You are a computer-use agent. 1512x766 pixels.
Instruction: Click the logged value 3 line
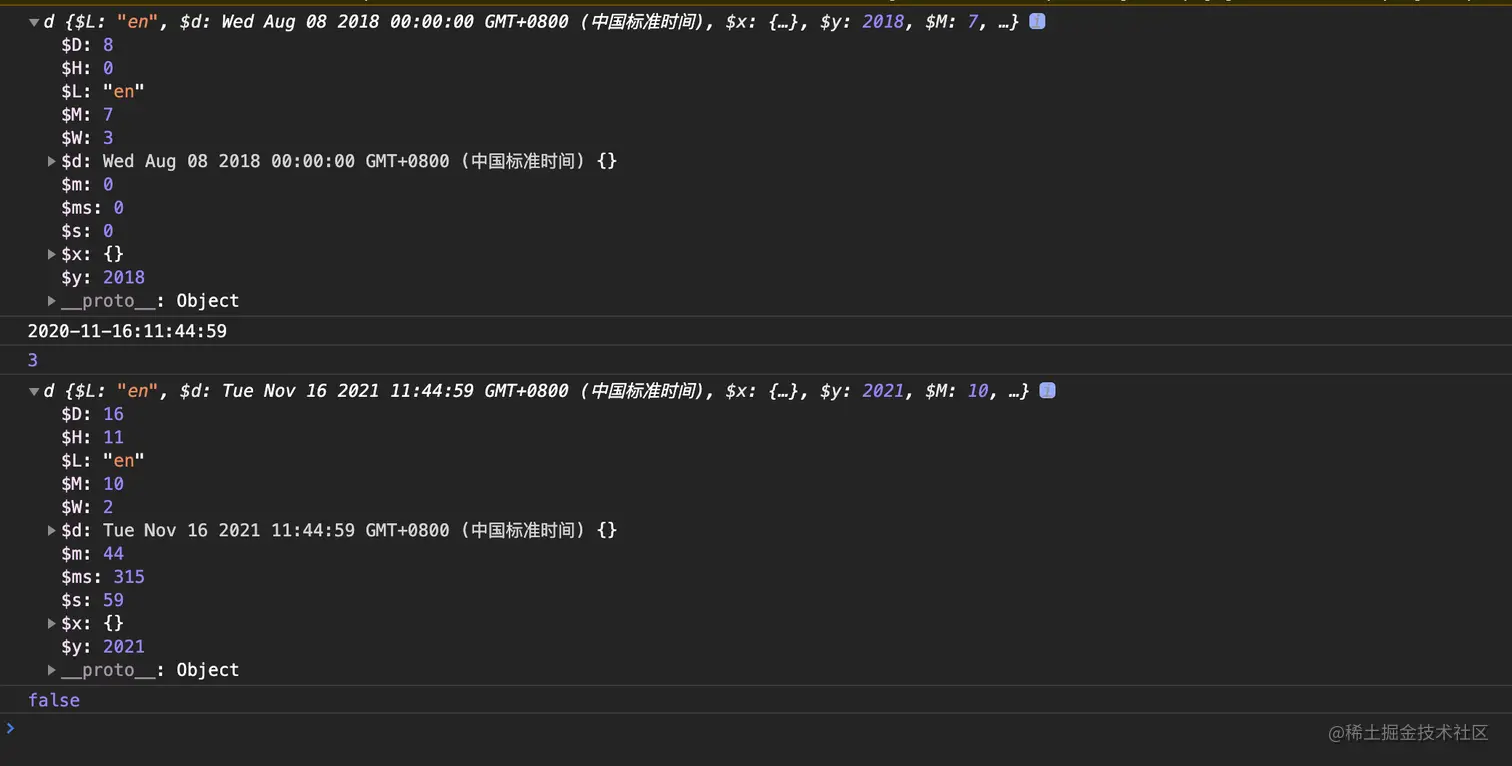coord(33,360)
